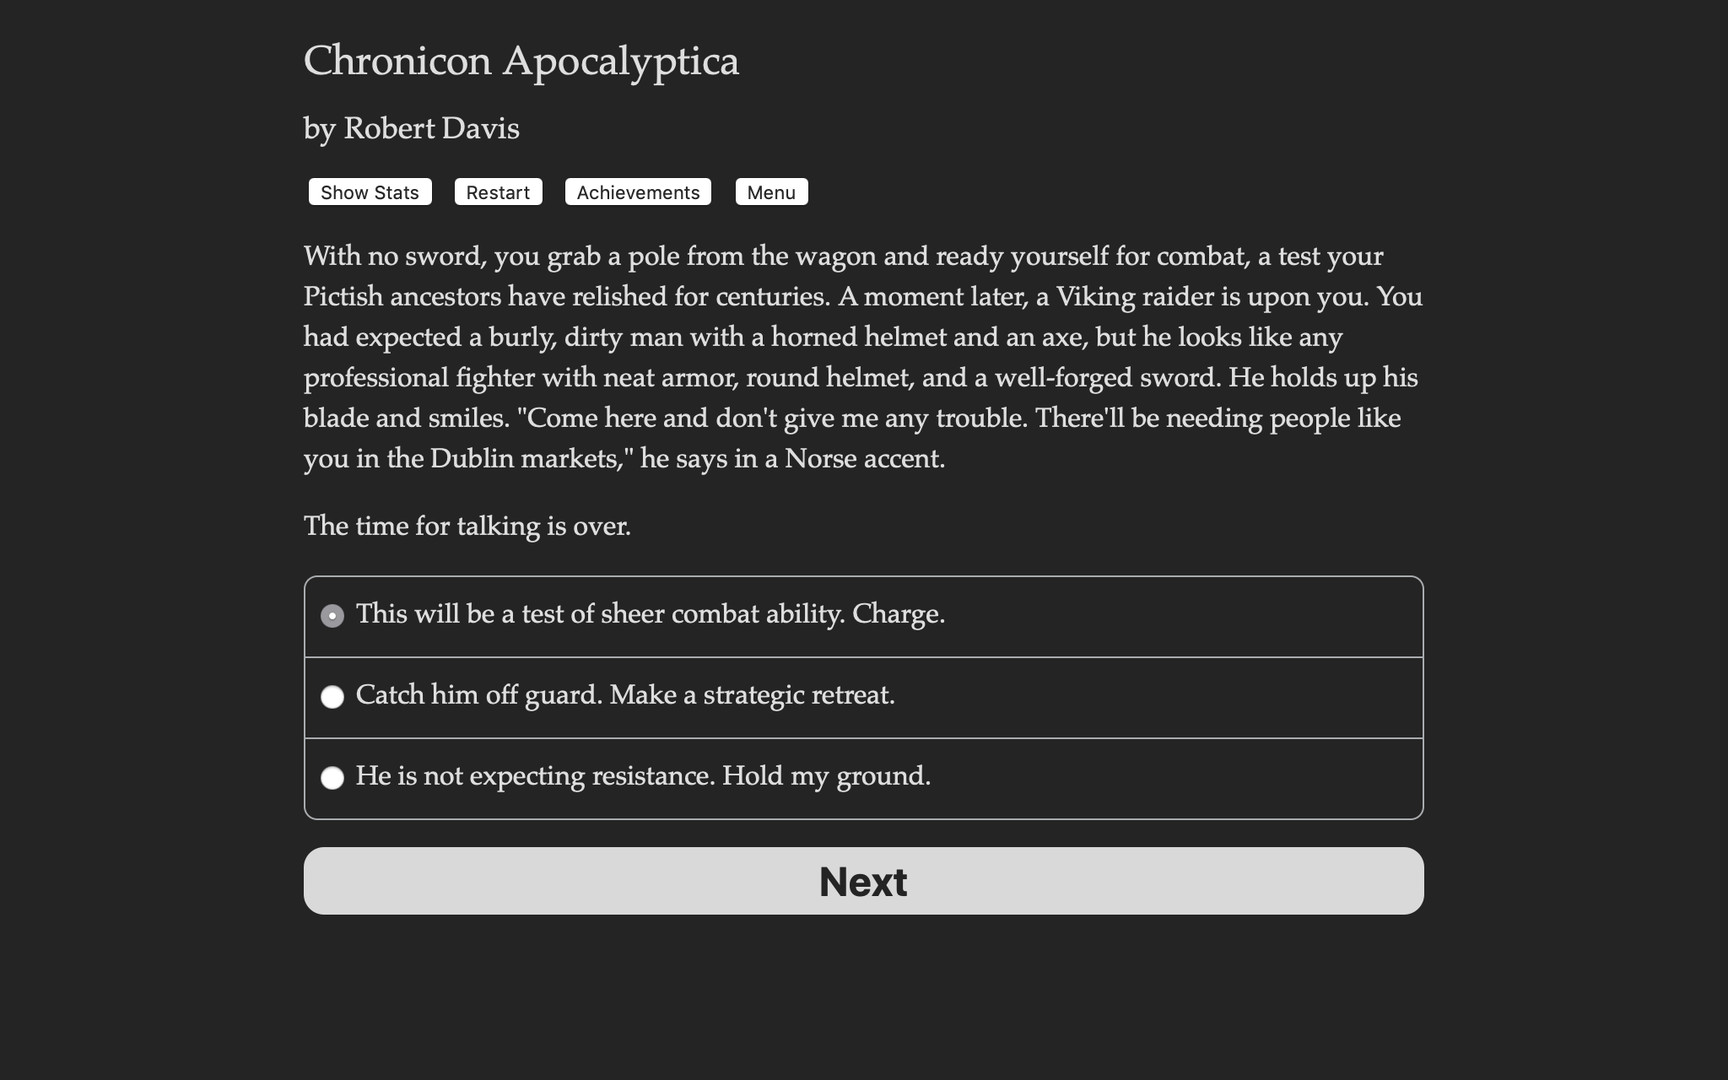The width and height of the screenshot is (1728, 1080).
Task: Click the story text about the Viking raider
Action: [860, 357]
